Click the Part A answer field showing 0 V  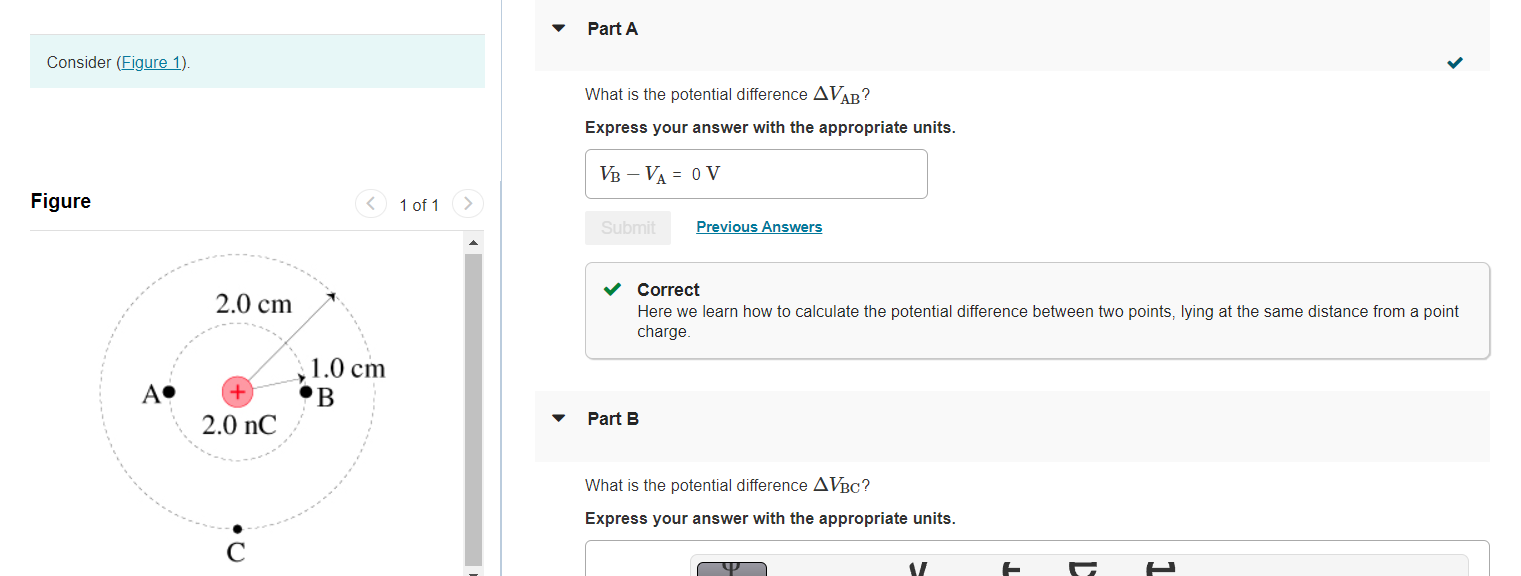click(x=755, y=173)
